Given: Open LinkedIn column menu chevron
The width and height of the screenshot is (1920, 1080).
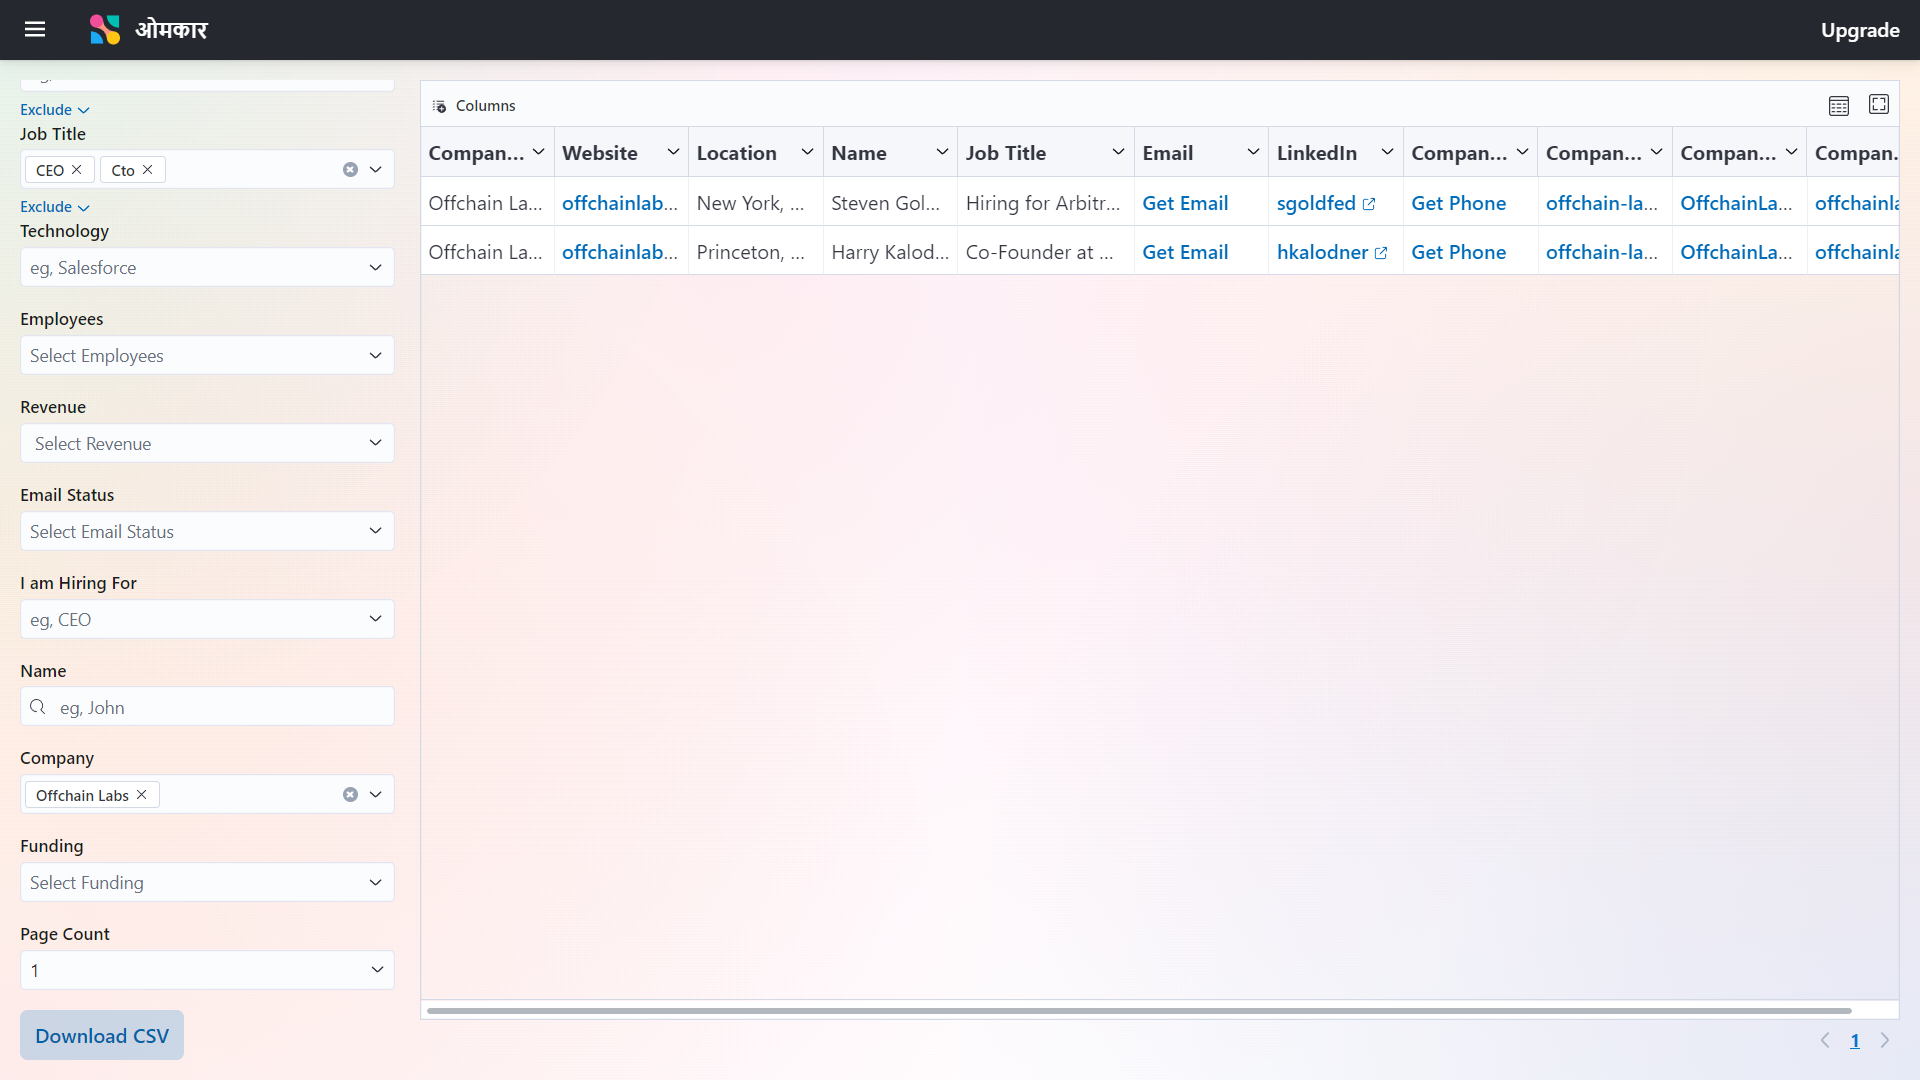Looking at the screenshot, I should tap(1387, 152).
